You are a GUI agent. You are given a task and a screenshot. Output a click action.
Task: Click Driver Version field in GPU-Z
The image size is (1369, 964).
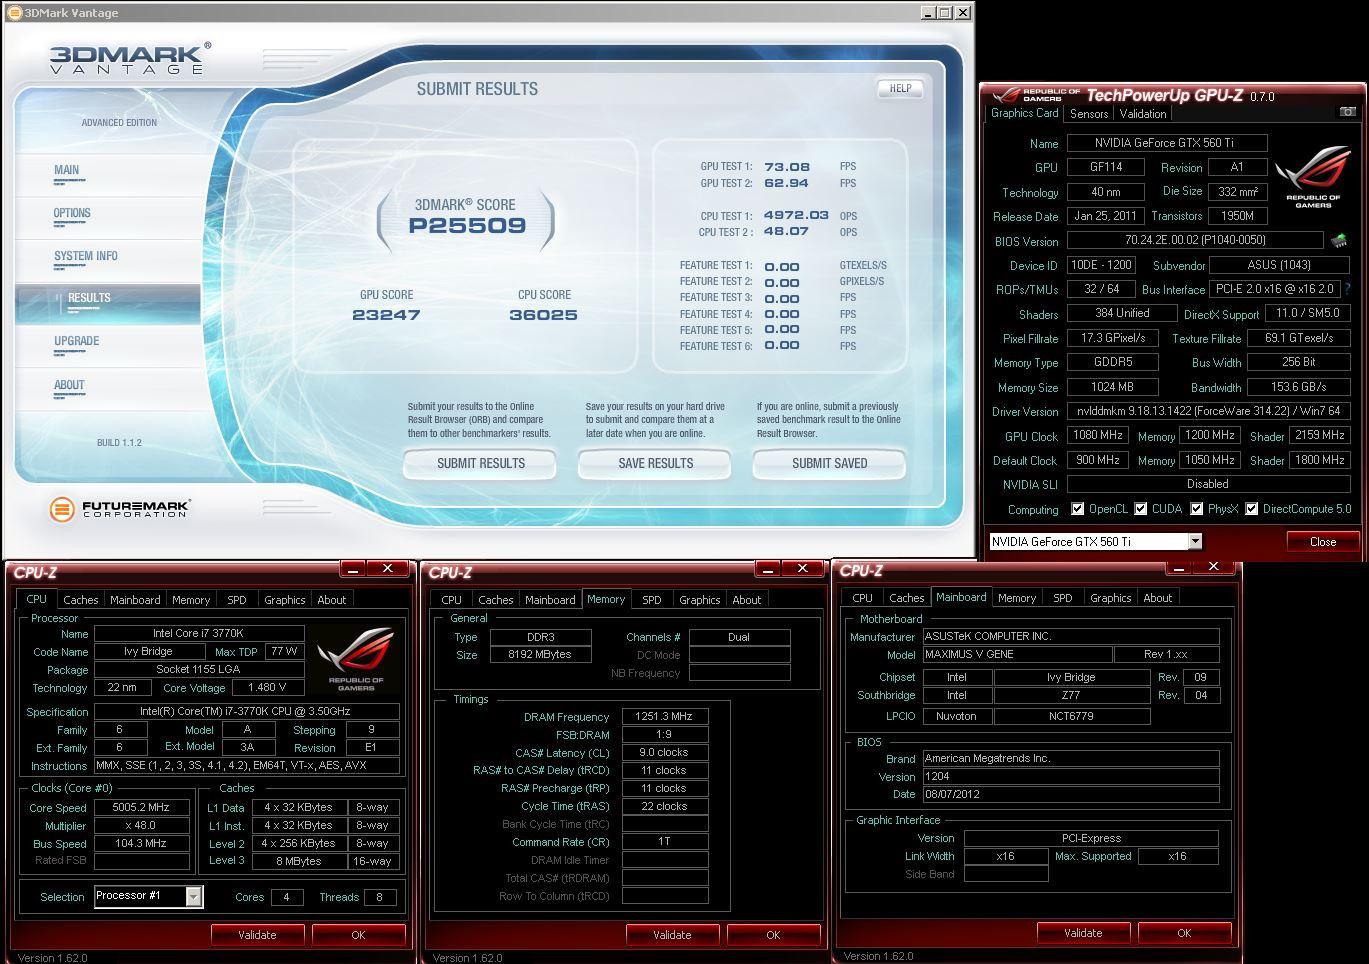click(x=1208, y=411)
